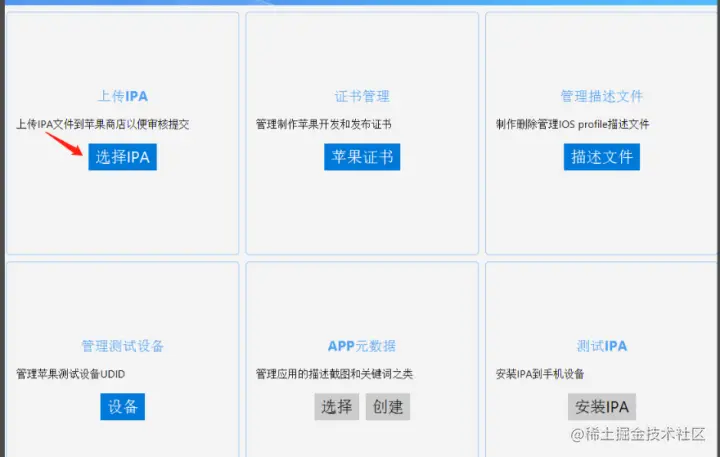720x457 pixels.
Task: Click the 选择 button under APP元数据
Action: click(337, 406)
